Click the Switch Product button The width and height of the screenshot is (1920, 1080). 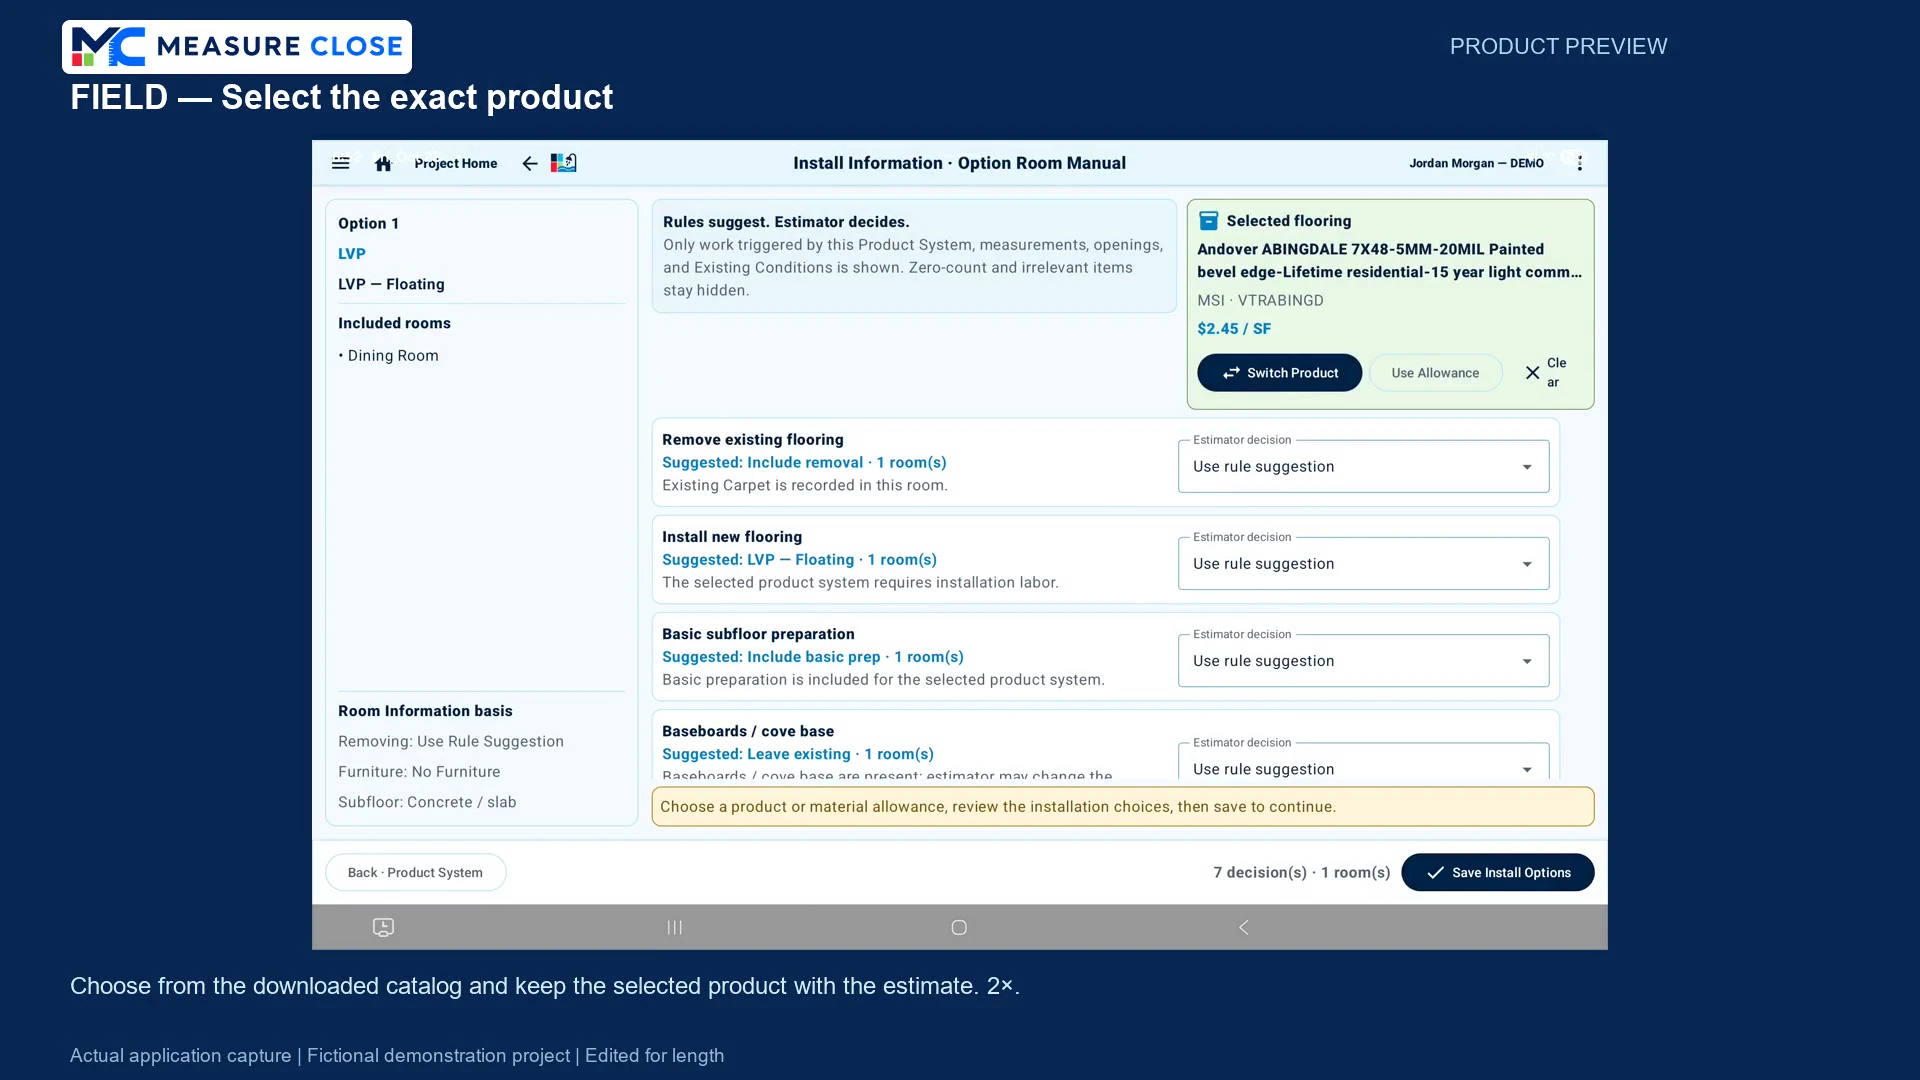pyautogui.click(x=1279, y=373)
